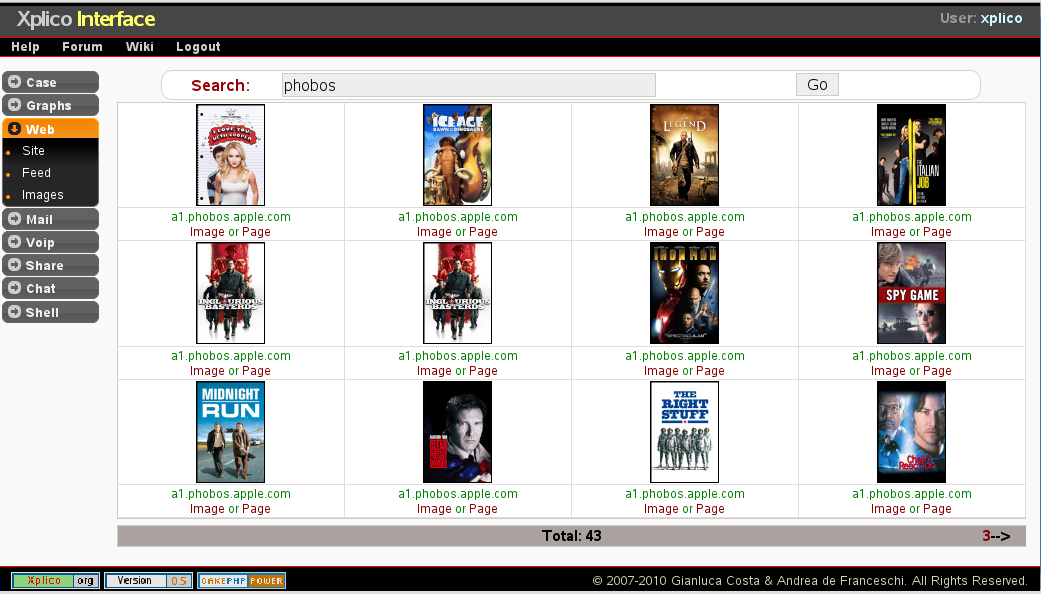Go to page 3 of results
This screenshot has width=1041, height=594.
click(987, 536)
